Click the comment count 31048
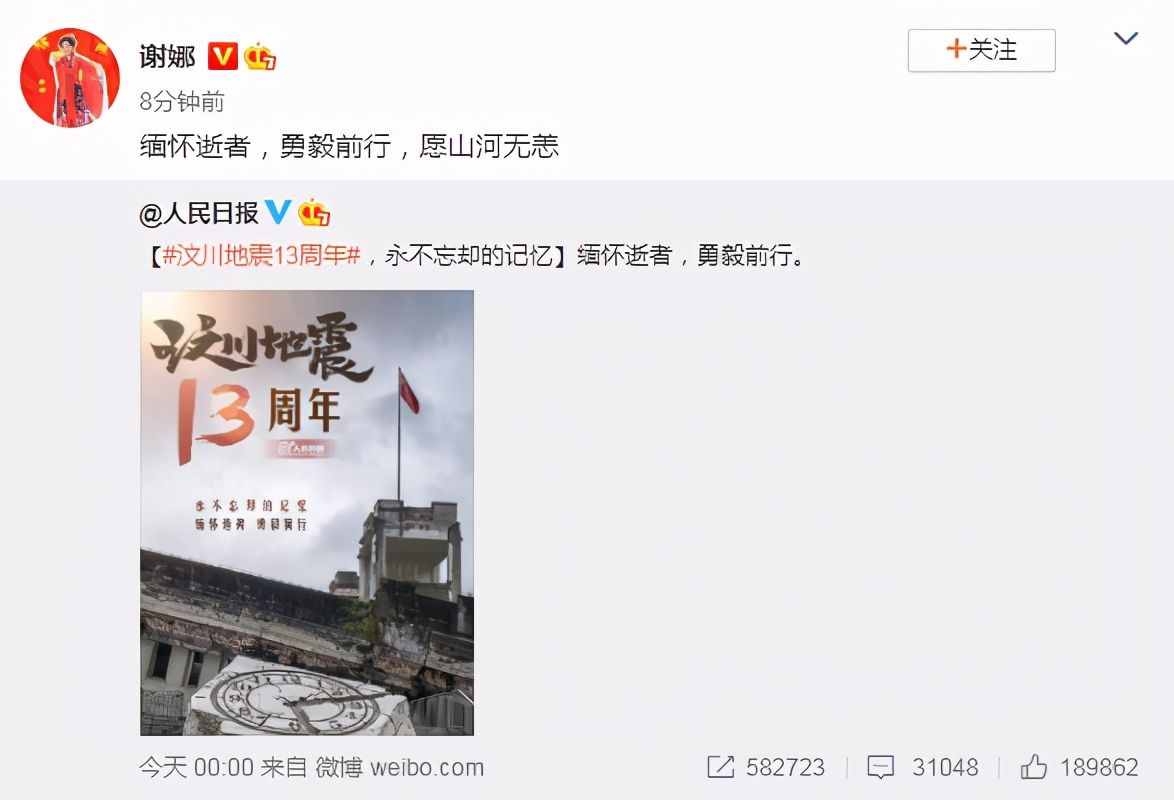1174x800 pixels. (x=945, y=767)
